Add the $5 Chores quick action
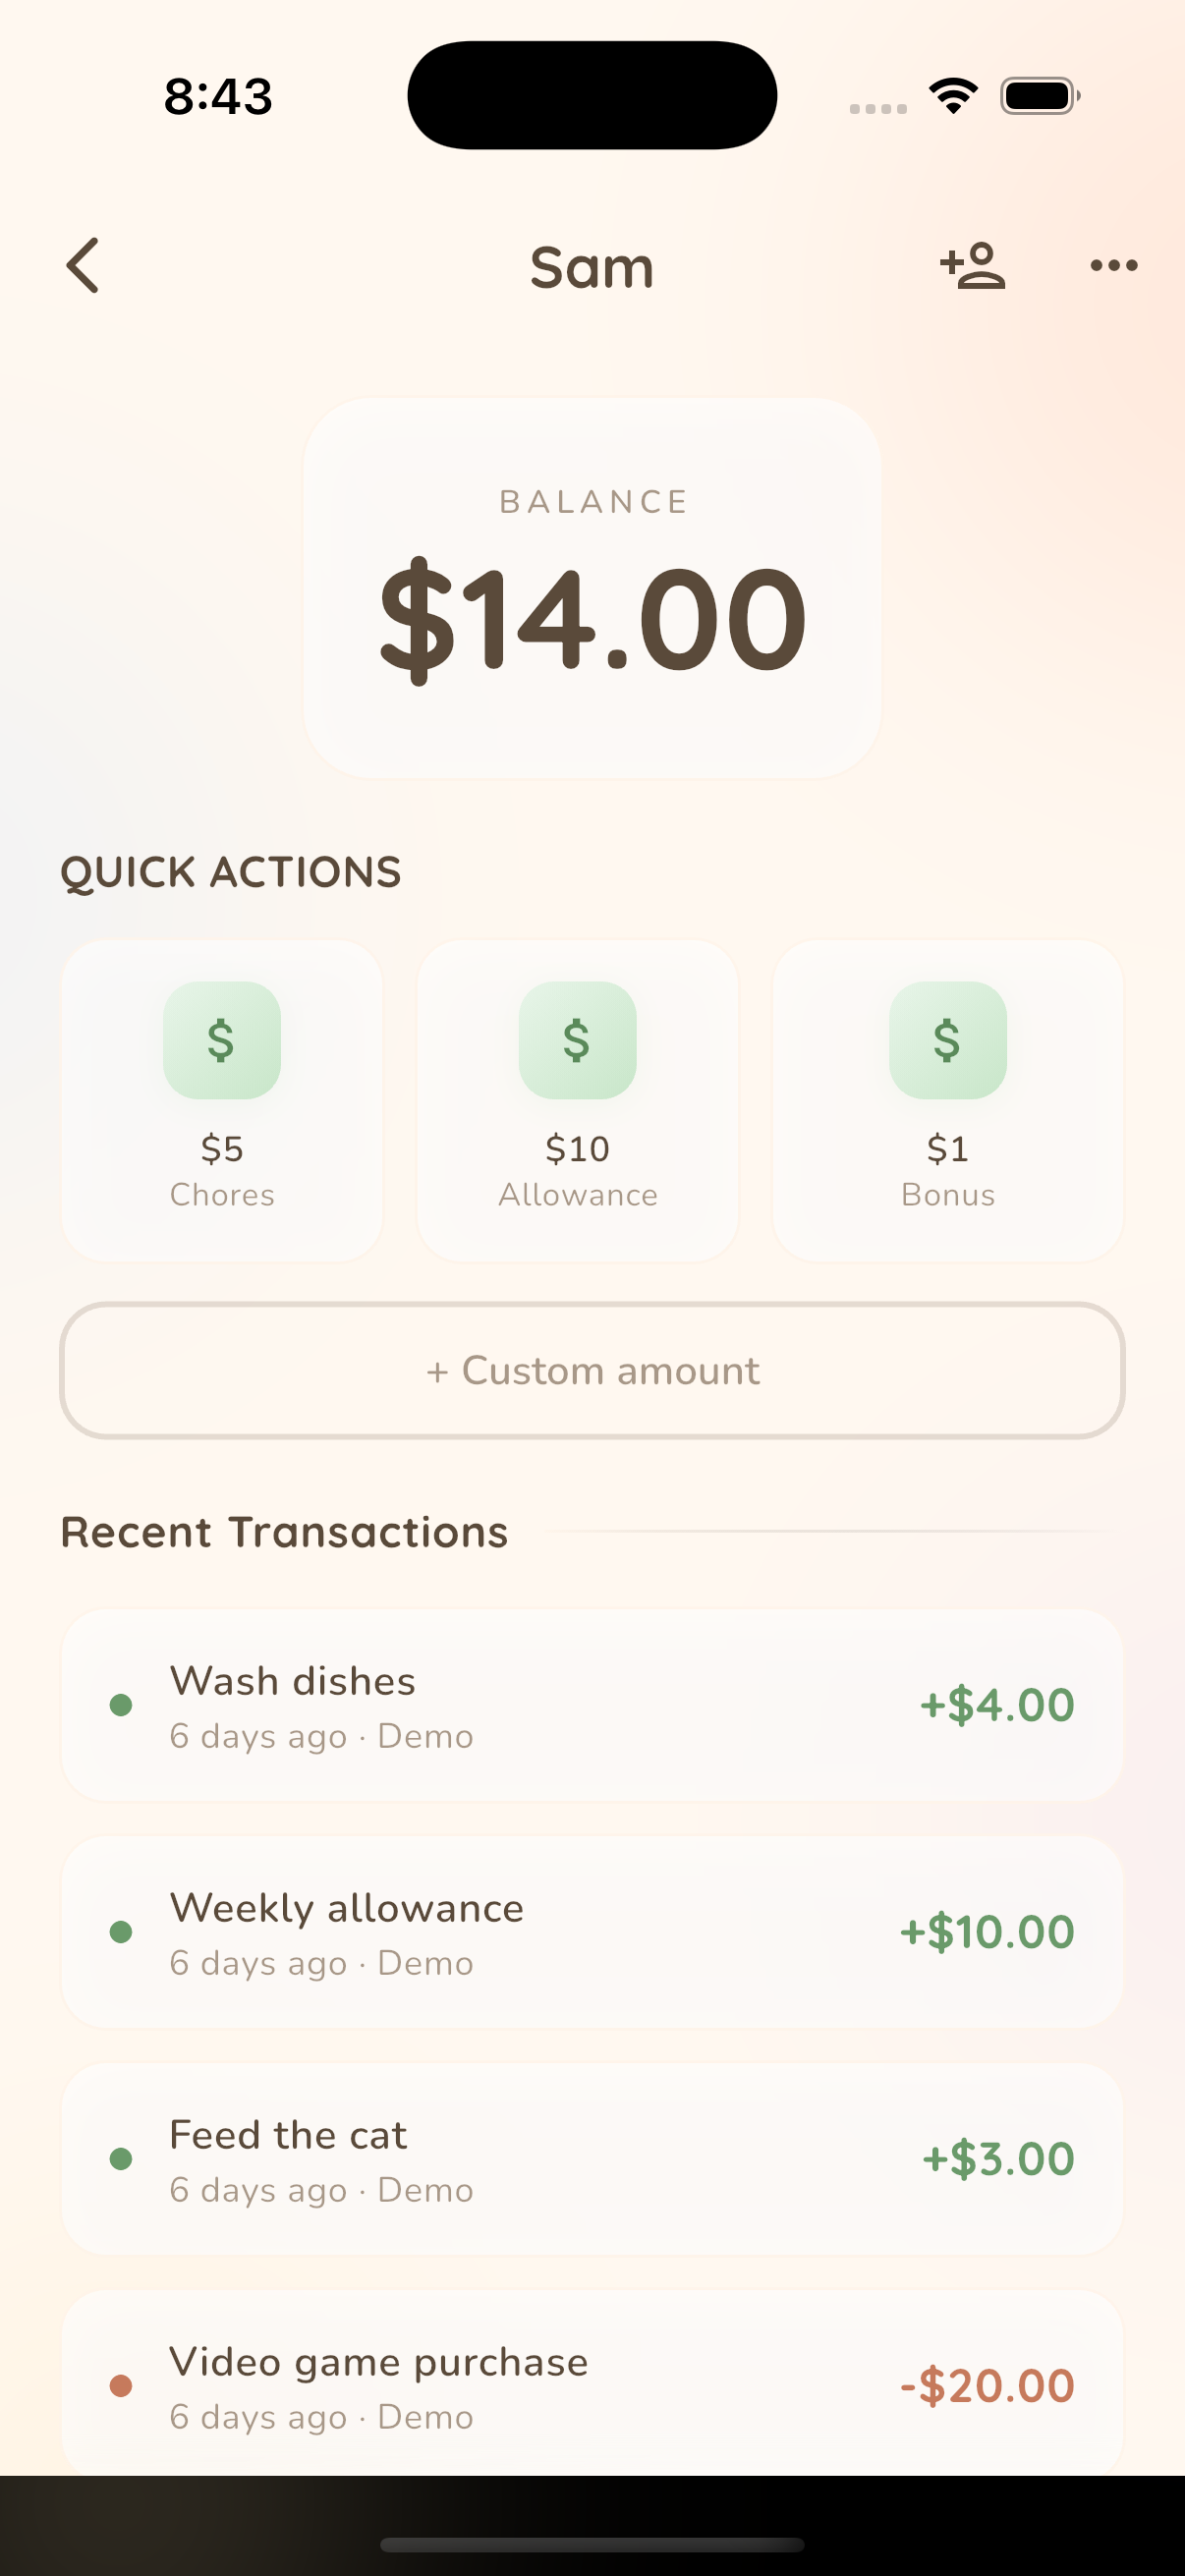Viewport: 1185px width, 2576px height. tap(222, 1170)
